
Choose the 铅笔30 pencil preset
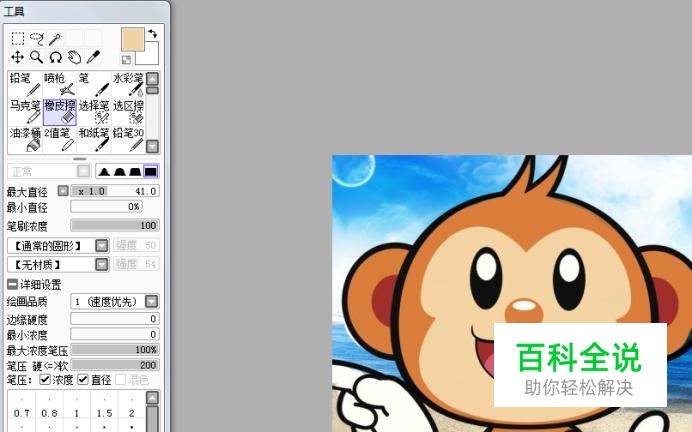pos(128,139)
